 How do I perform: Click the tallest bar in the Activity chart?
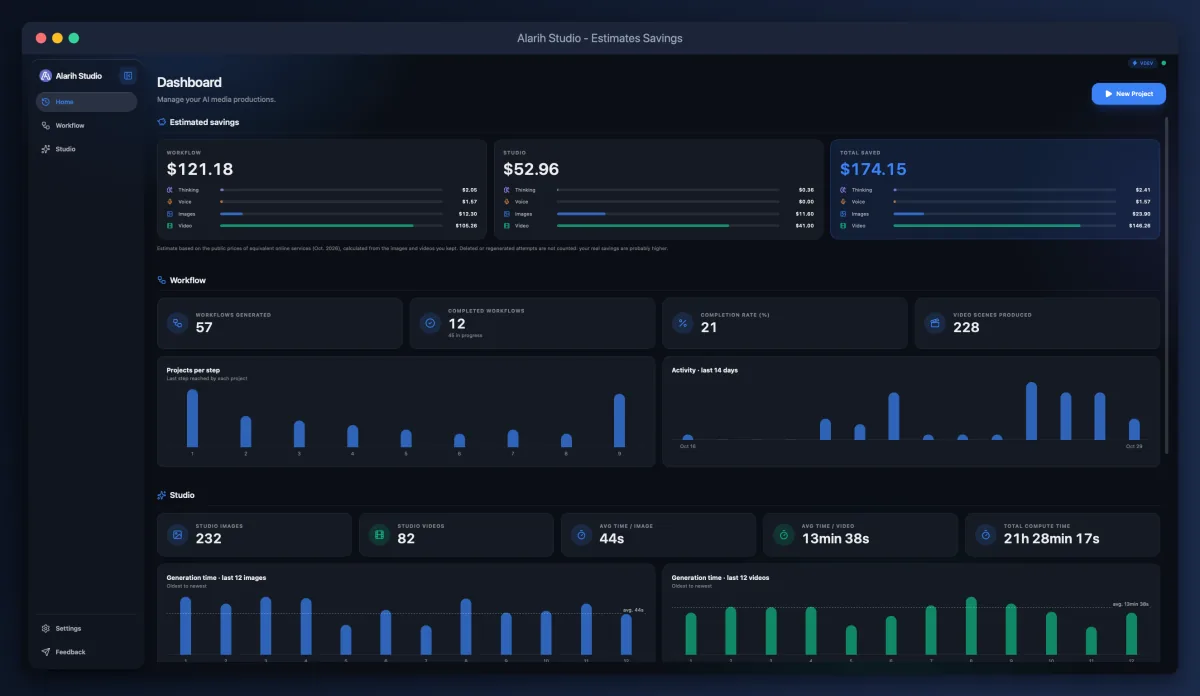(x=1031, y=411)
